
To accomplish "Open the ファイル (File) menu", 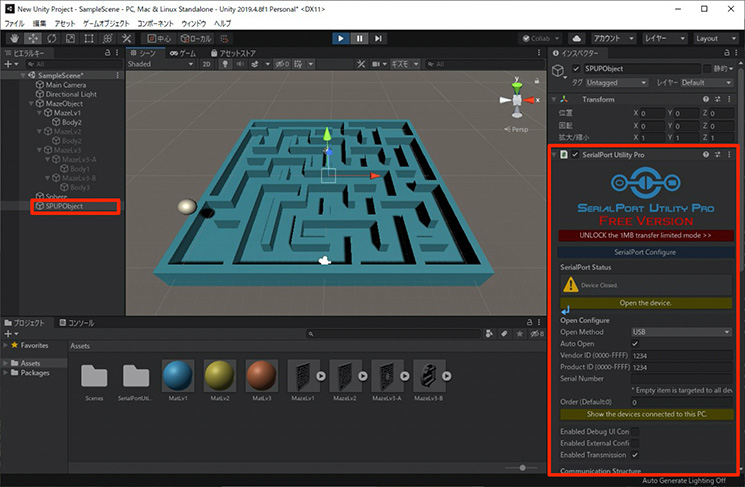I will point(14,23).
